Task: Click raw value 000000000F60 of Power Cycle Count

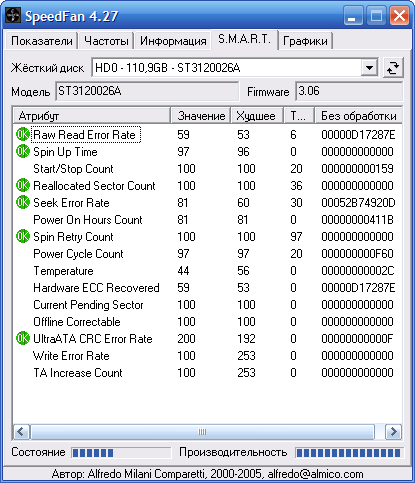Action: point(357,254)
